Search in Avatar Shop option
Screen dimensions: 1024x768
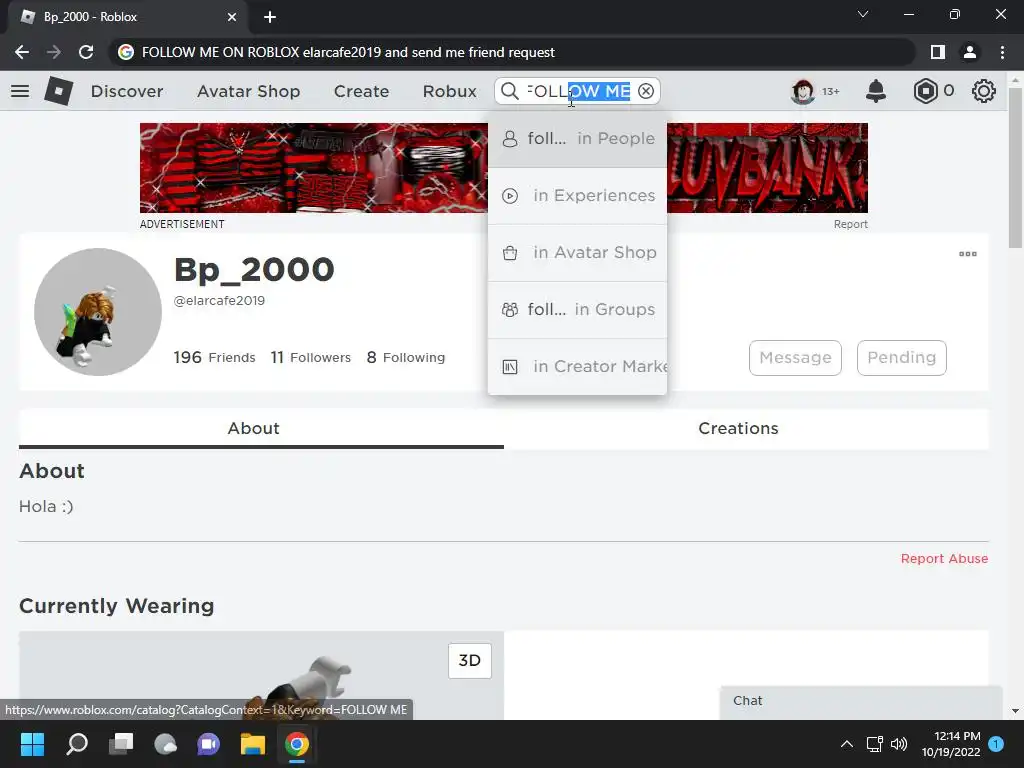pos(577,252)
